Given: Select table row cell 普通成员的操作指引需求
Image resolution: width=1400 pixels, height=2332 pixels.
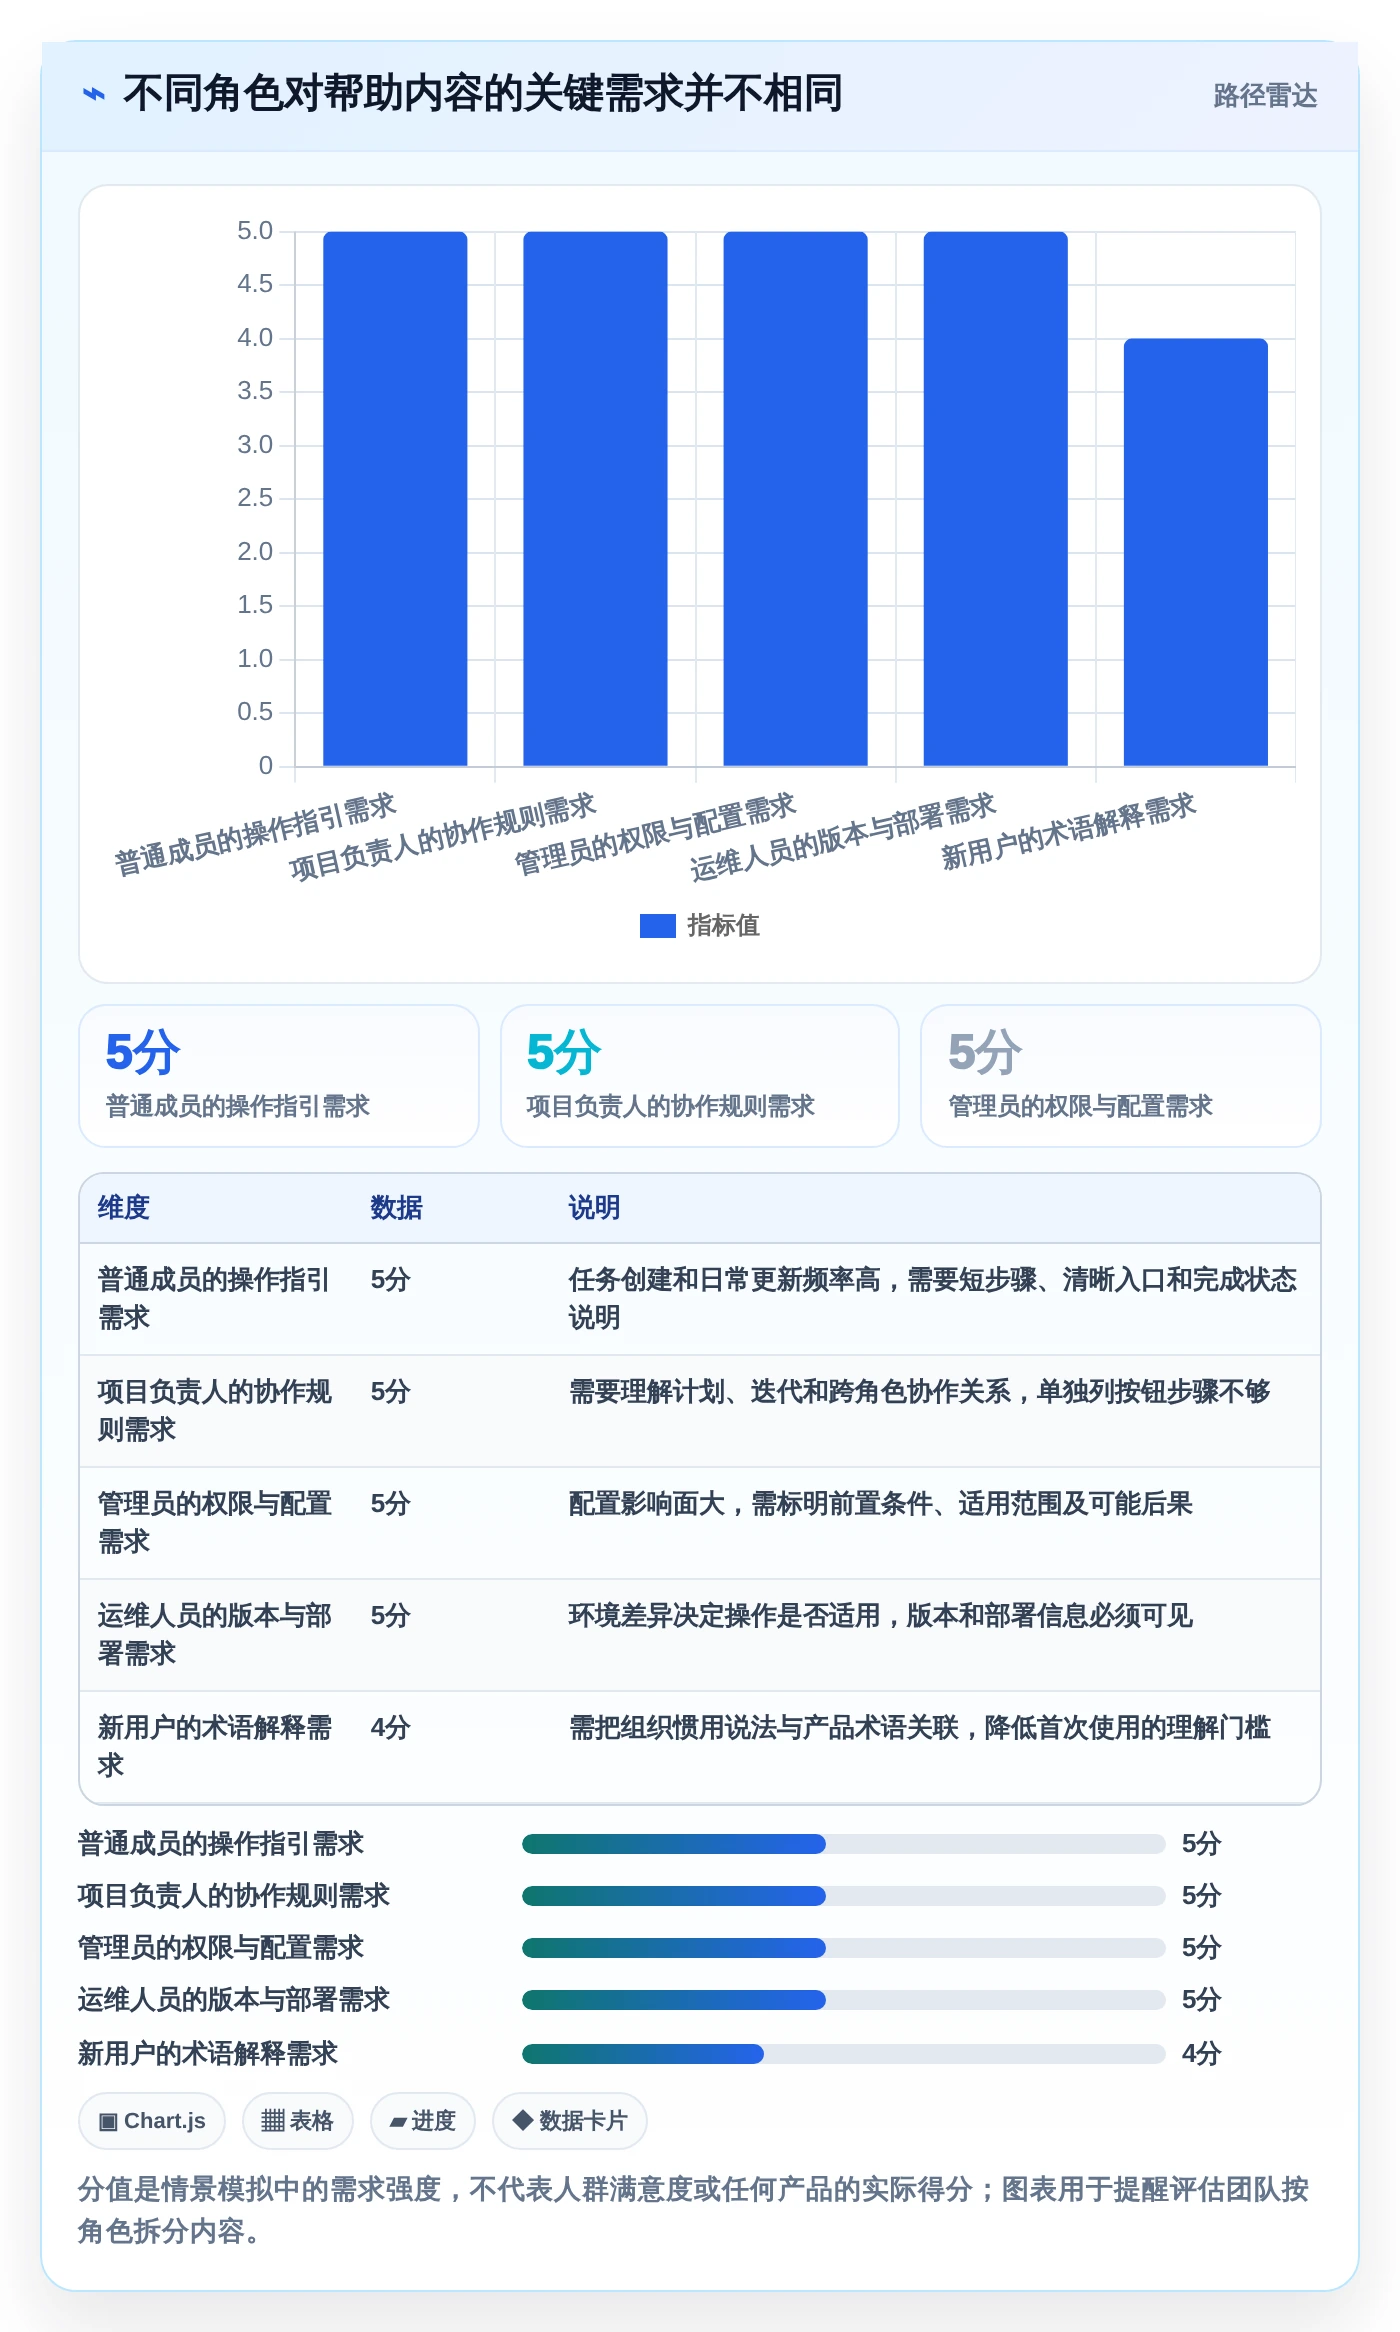Looking at the screenshot, I should [x=214, y=1299].
